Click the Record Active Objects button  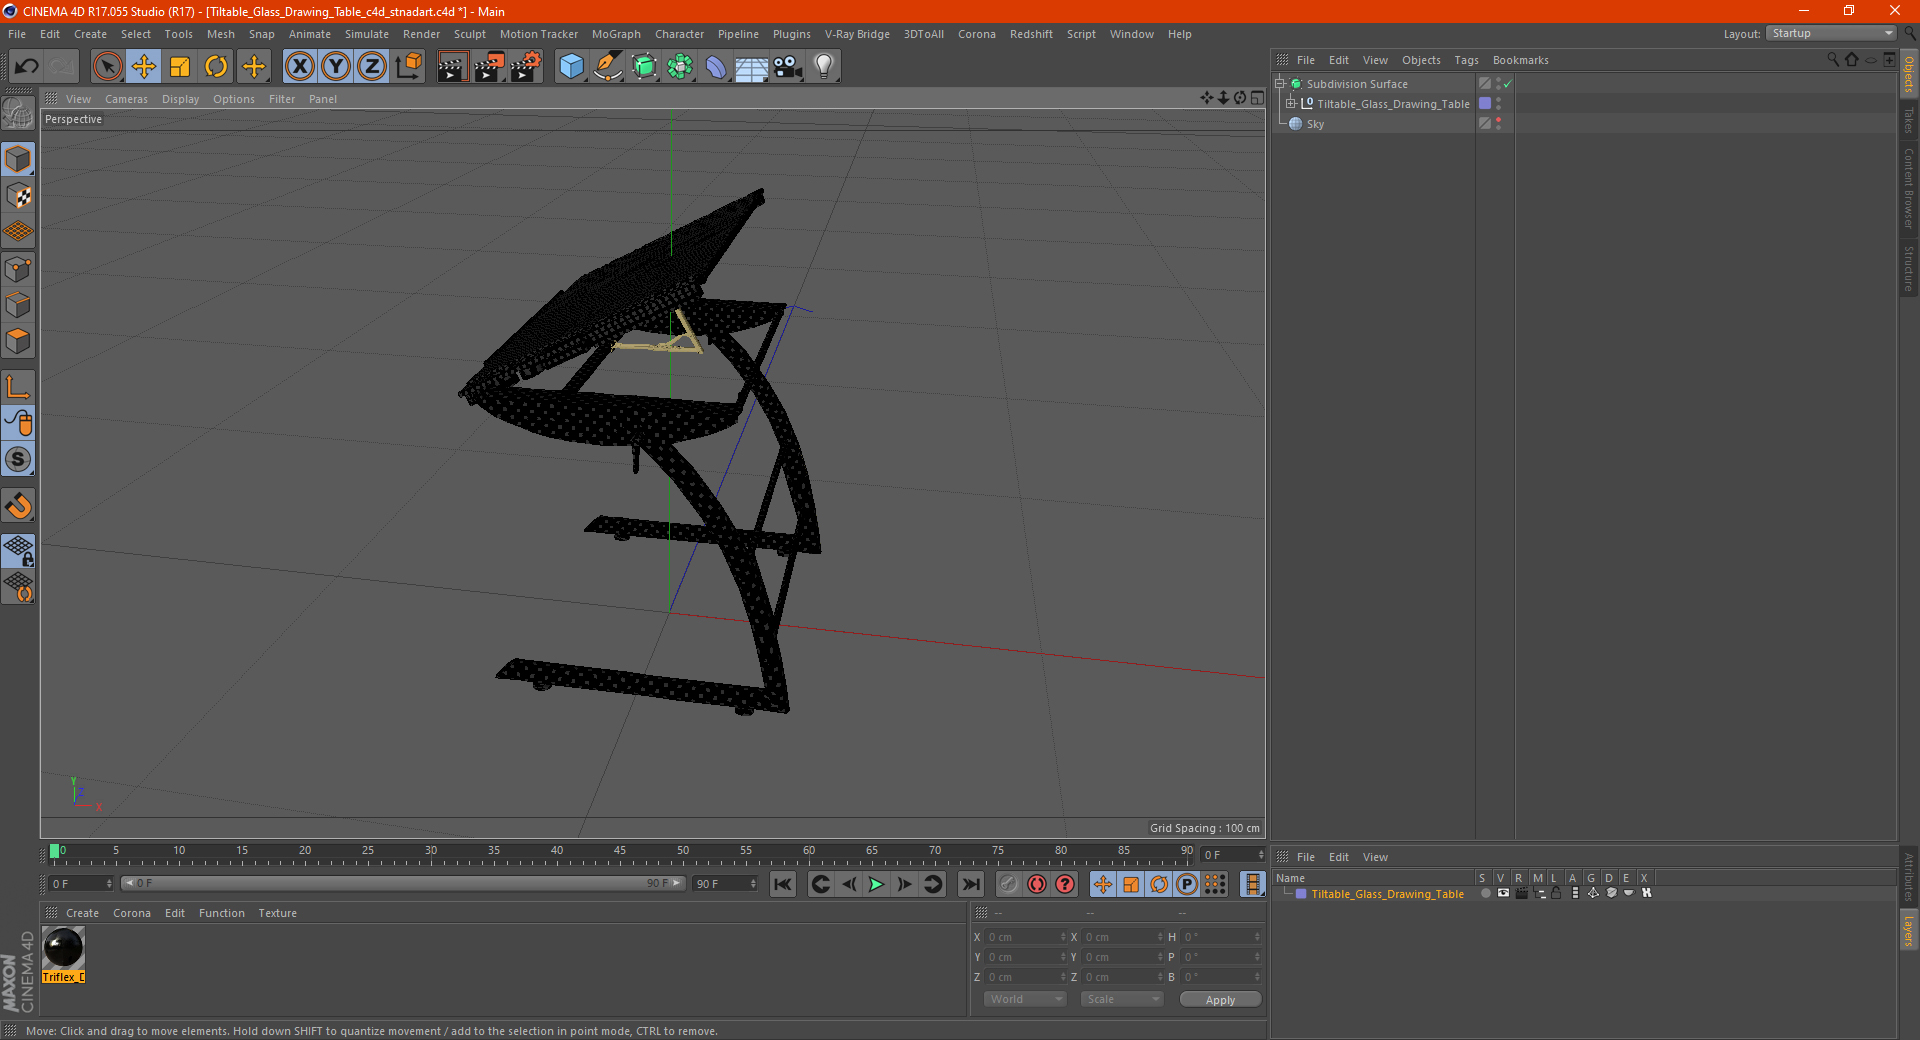click(1009, 884)
